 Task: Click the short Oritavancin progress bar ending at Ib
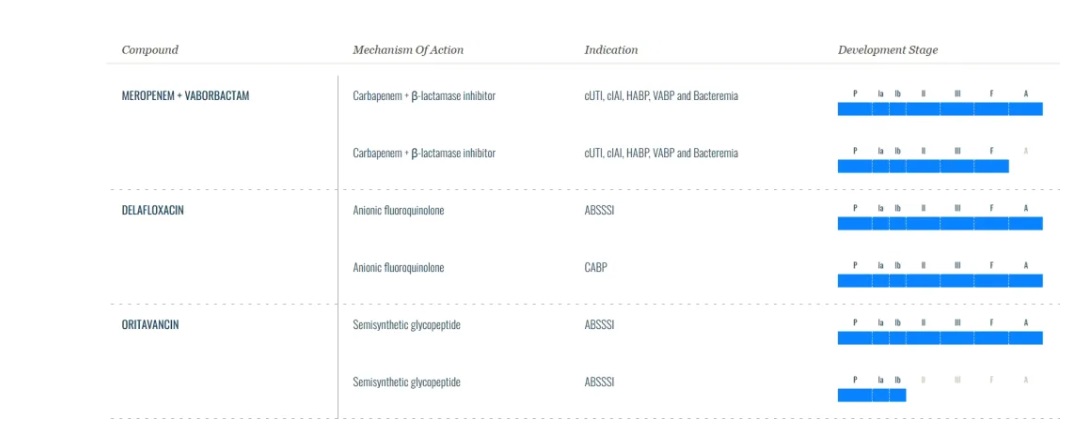pyautogui.click(x=871, y=395)
